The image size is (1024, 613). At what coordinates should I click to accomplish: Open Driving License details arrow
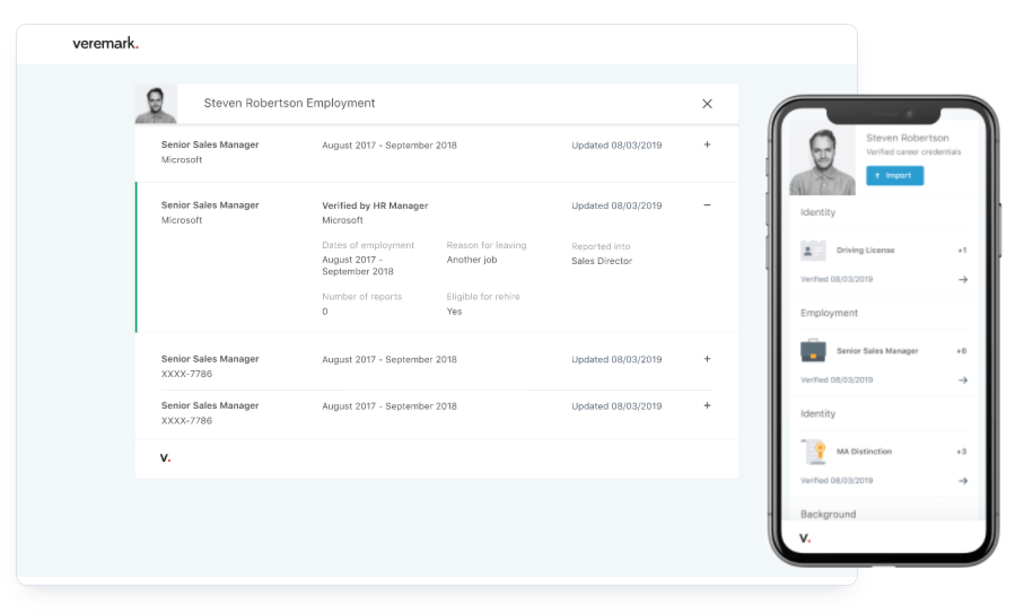pyautogui.click(x=963, y=279)
